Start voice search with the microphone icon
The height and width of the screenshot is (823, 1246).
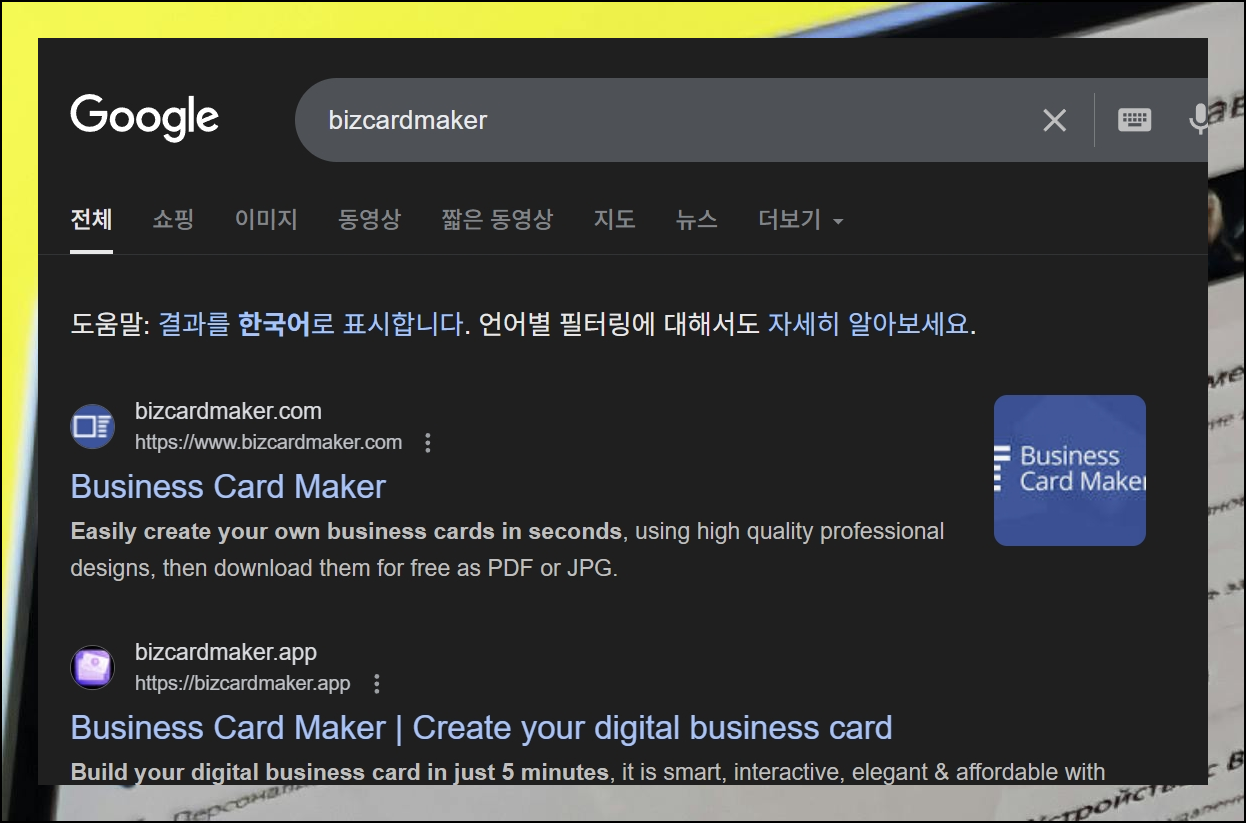pos(1198,120)
